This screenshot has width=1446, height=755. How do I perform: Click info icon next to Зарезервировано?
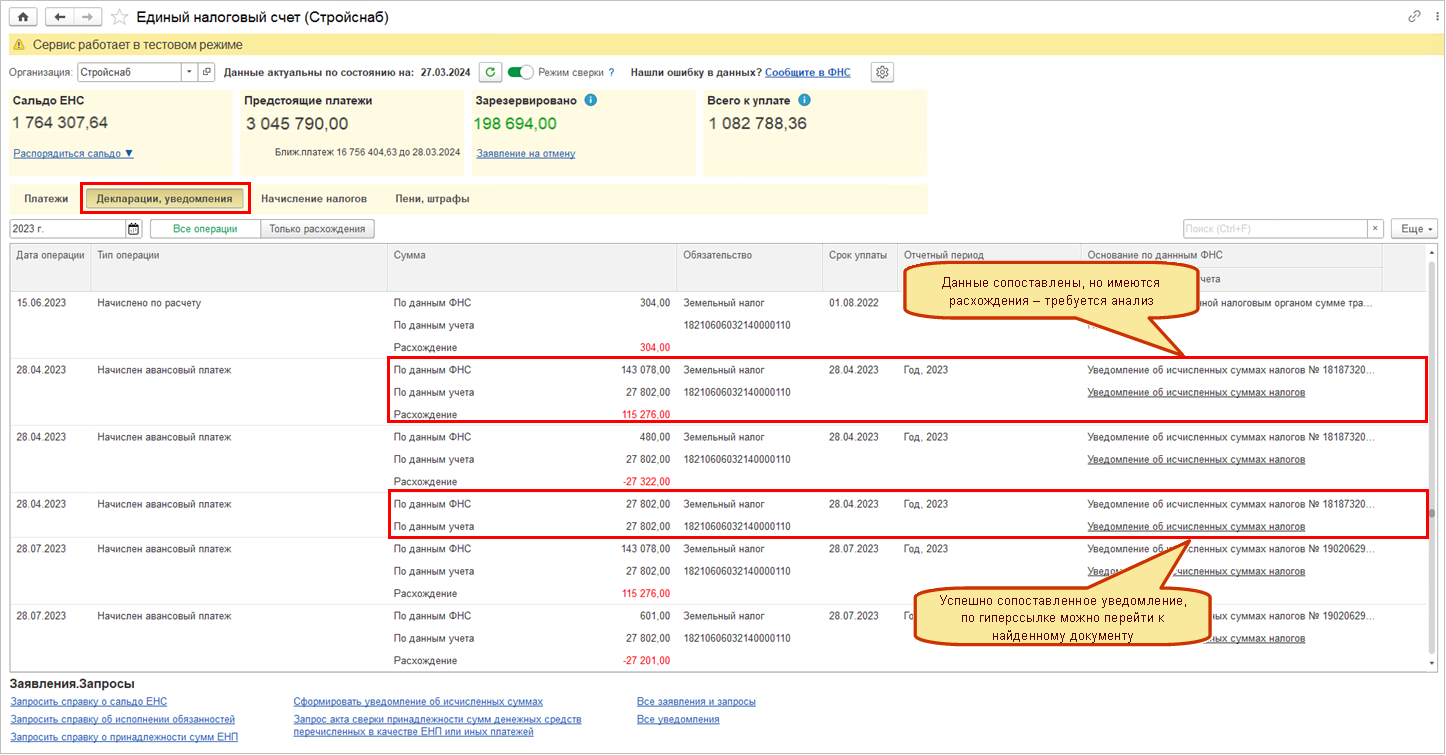591,101
